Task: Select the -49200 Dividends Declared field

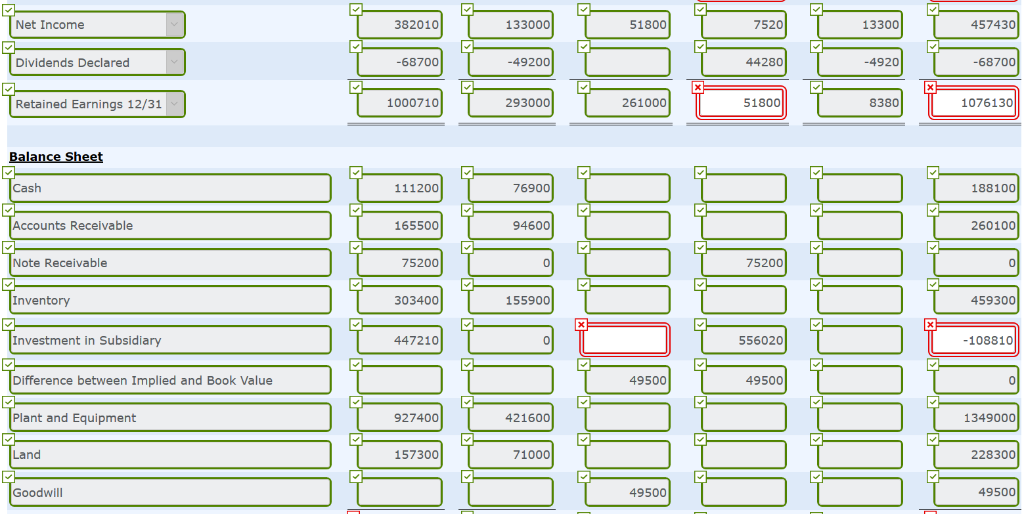Action: [511, 62]
